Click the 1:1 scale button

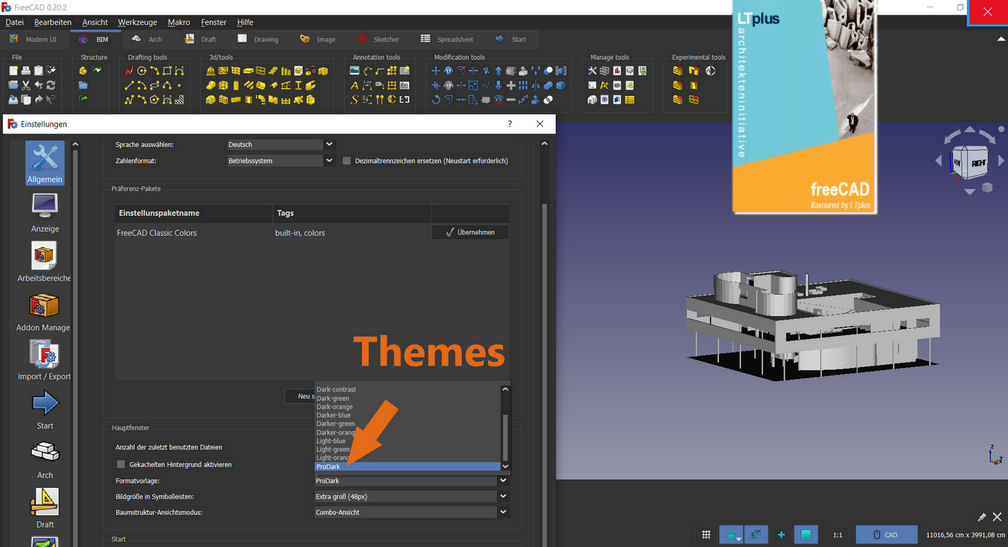coord(838,535)
